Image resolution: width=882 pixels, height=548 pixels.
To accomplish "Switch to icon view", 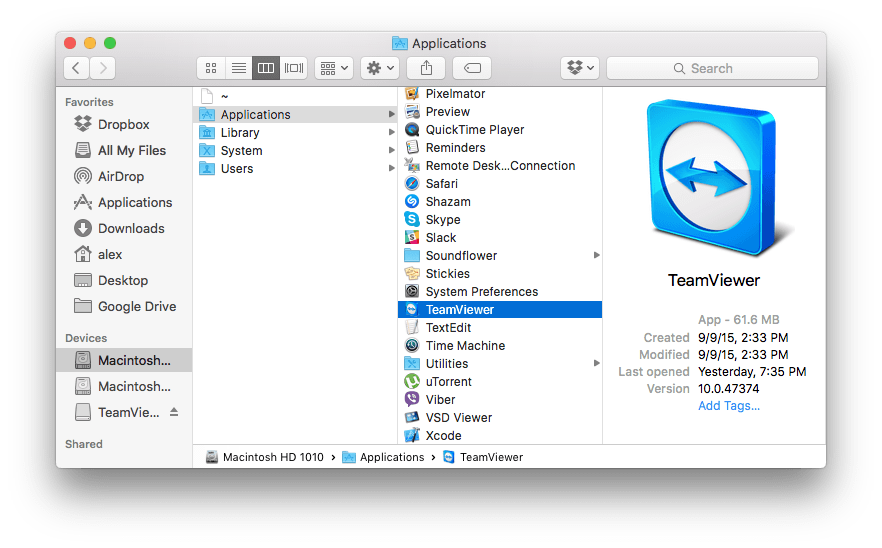I will (x=211, y=68).
